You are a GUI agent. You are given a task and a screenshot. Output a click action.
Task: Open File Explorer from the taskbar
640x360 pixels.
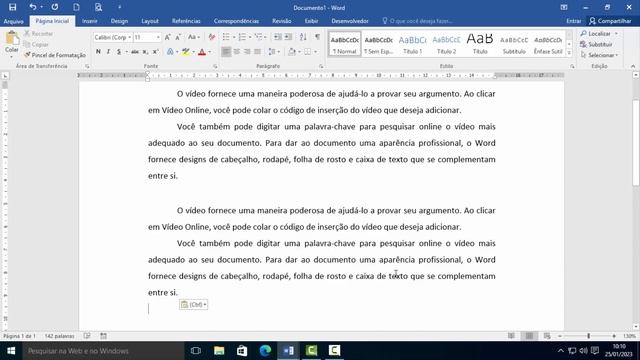219,351
